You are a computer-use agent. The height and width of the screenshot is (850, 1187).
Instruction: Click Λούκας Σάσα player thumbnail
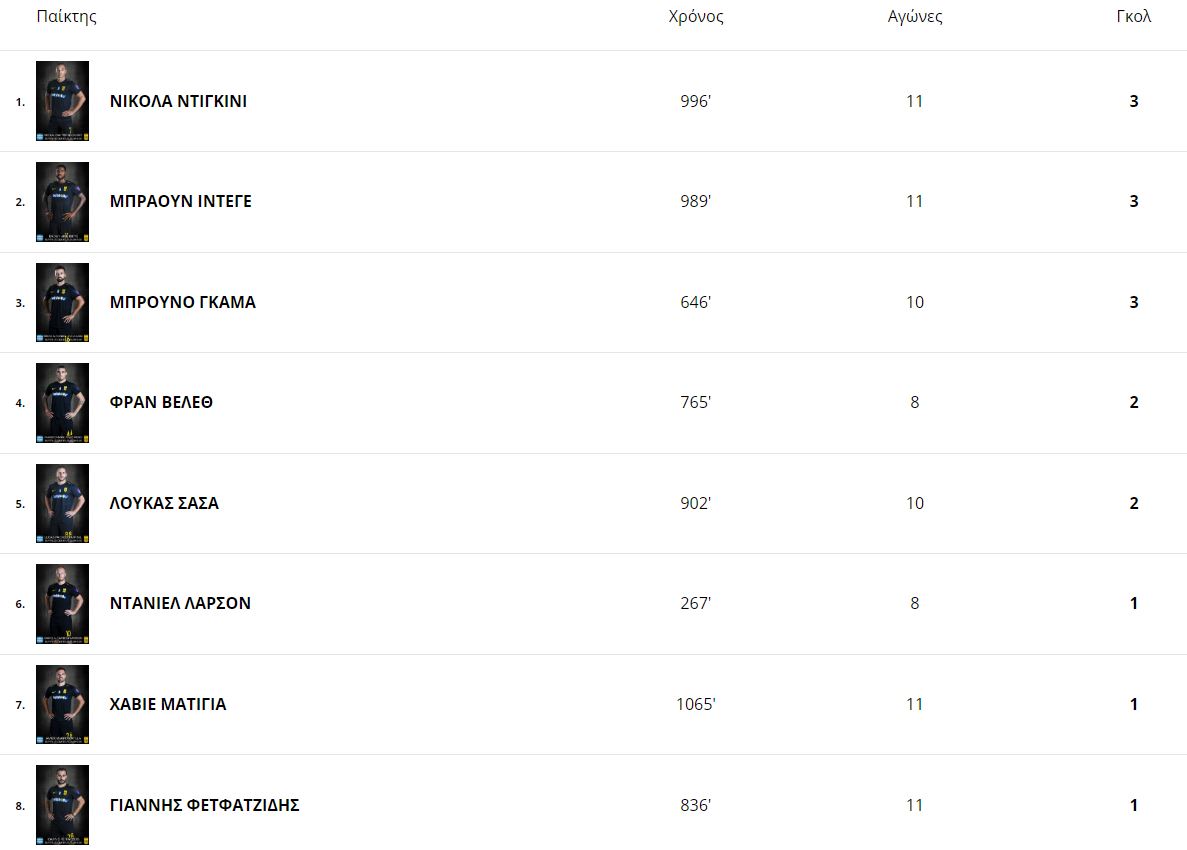pyautogui.click(x=62, y=503)
